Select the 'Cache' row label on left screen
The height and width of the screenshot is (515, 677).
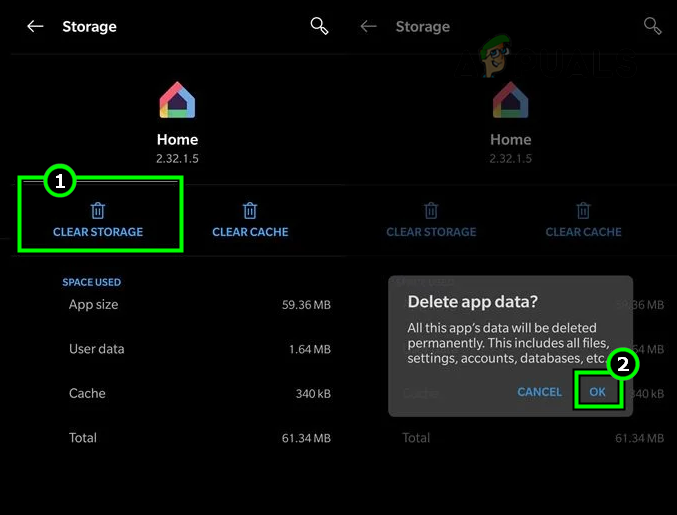(x=87, y=393)
